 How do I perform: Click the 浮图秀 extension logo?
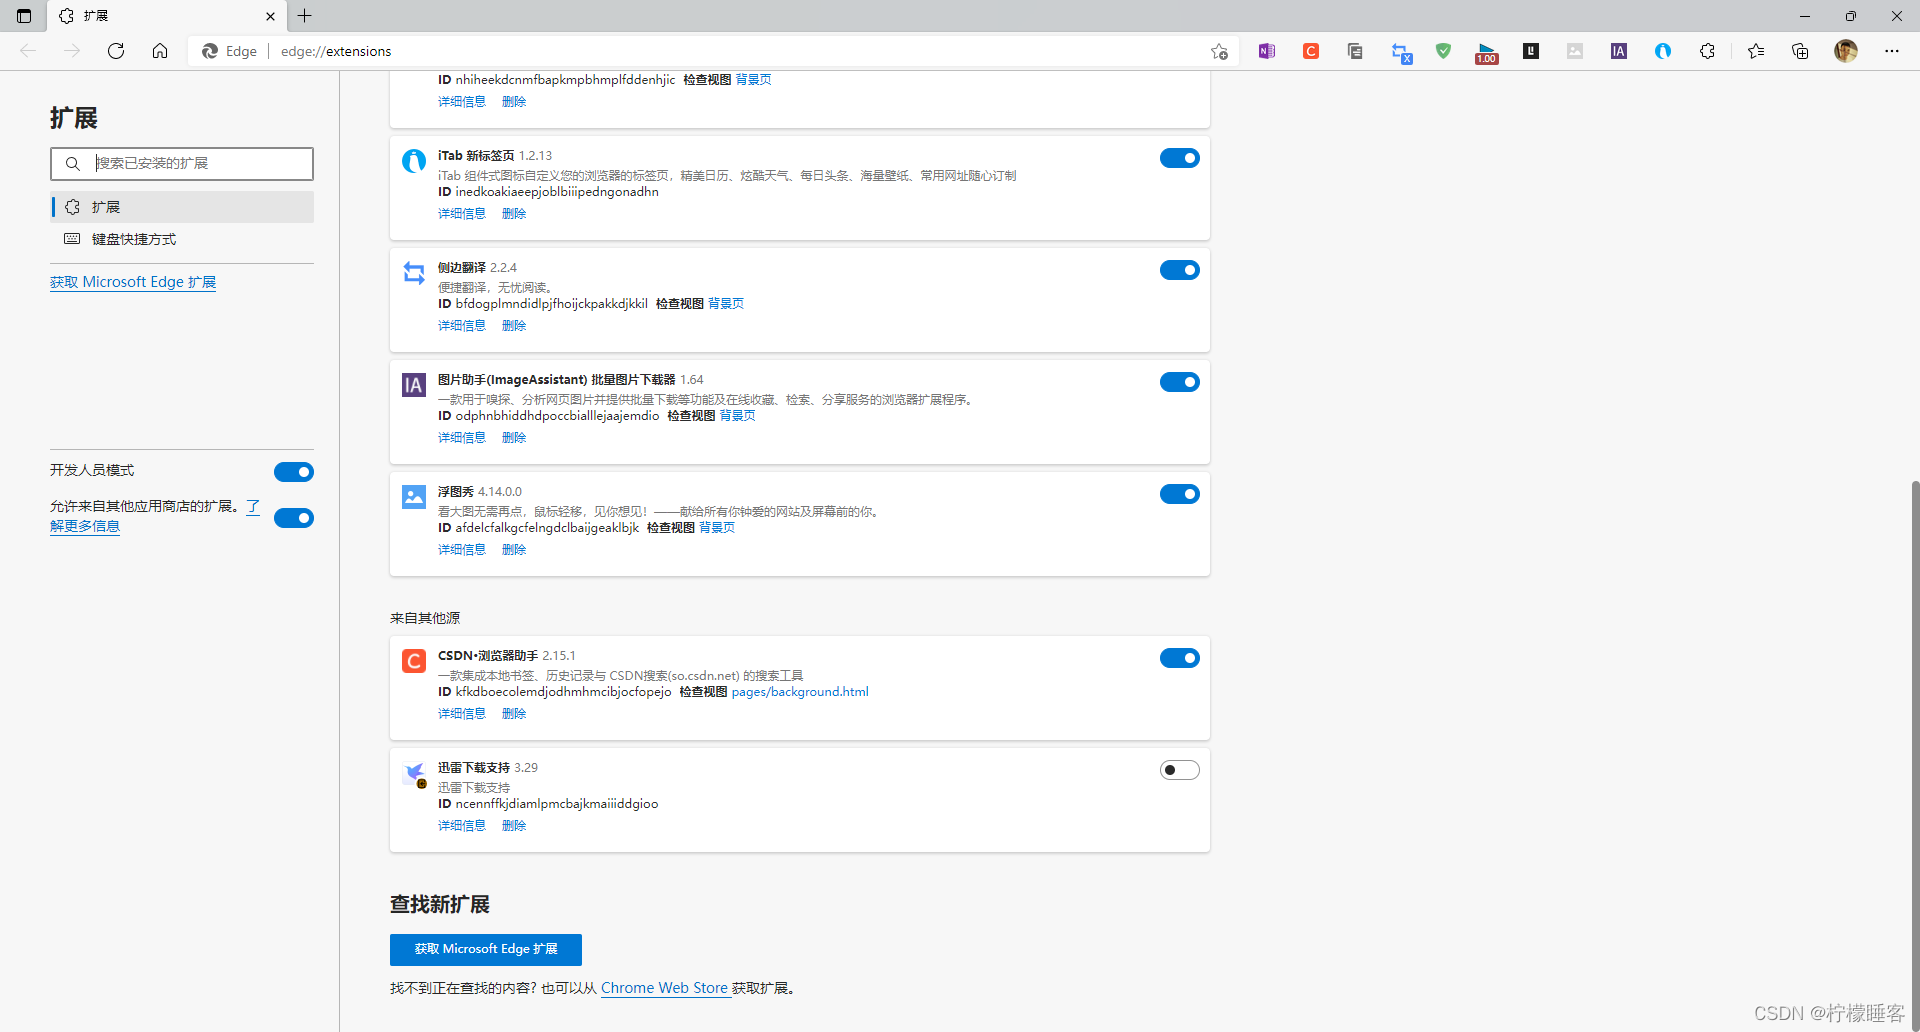(414, 496)
